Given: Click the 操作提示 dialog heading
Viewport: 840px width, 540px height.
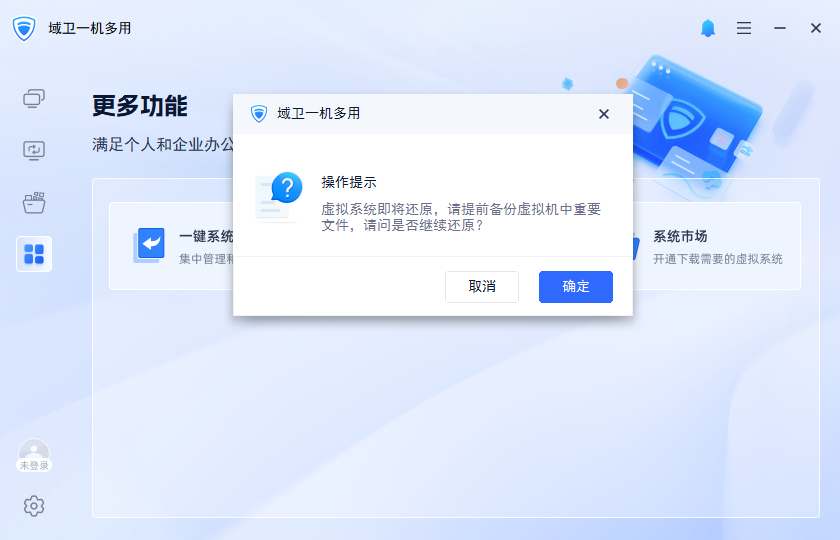Looking at the screenshot, I should pyautogui.click(x=349, y=182).
